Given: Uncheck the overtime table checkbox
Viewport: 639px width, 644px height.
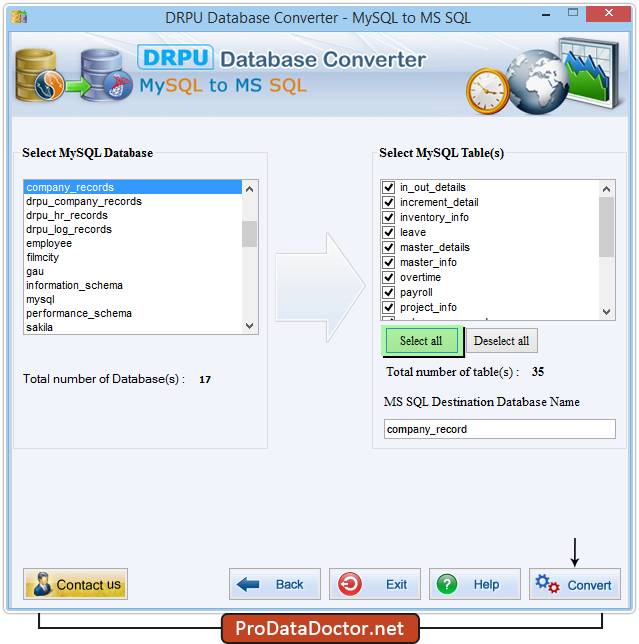Looking at the screenshot, I should click(x=388, y=277).
